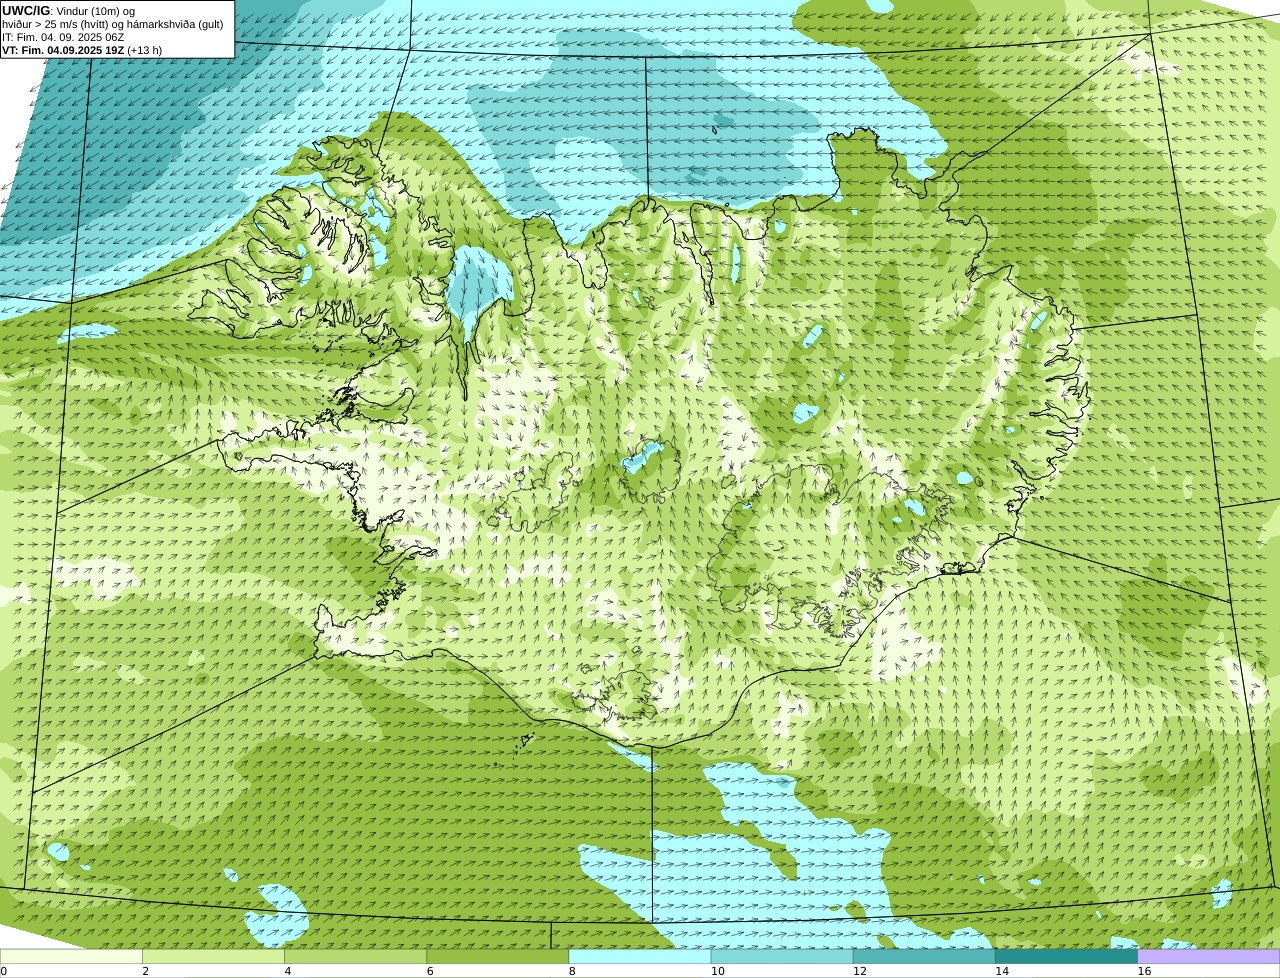The image size is (1280, 978).
Task: Click the legend line 'hviður > 25 m/s (hvítt) og hámarkshviða (gult)'
Action: (x=113, y=24)
